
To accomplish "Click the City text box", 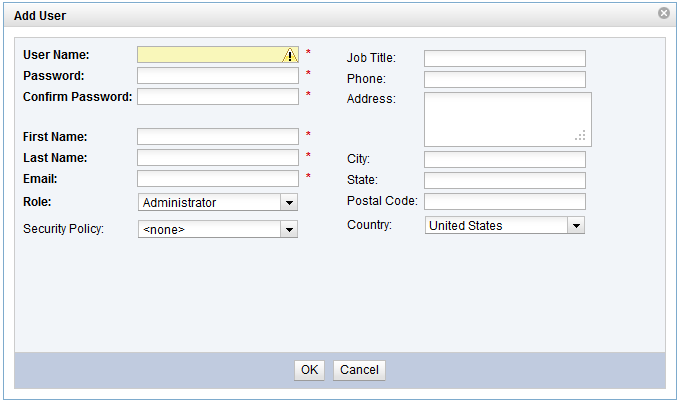I will coord(504,159).
